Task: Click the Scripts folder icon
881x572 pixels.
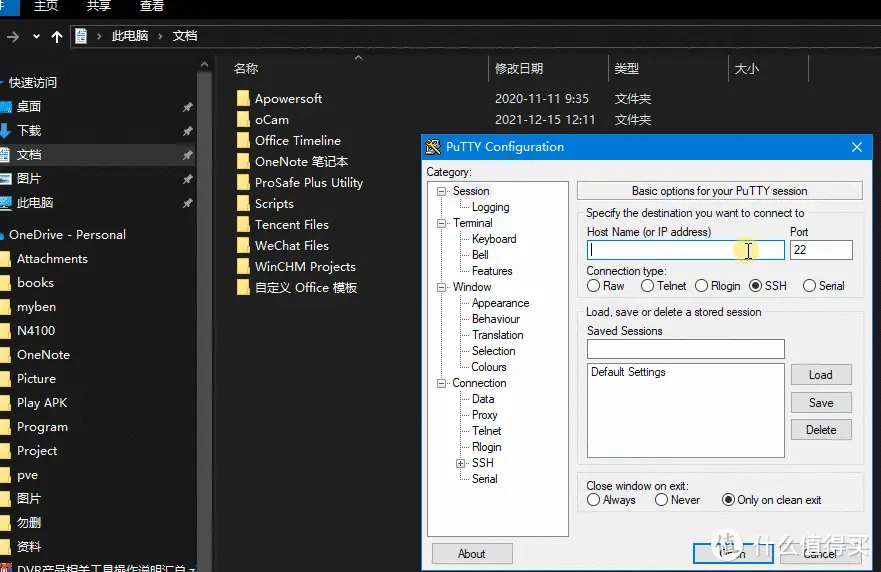Action: (x=243, y=203)
